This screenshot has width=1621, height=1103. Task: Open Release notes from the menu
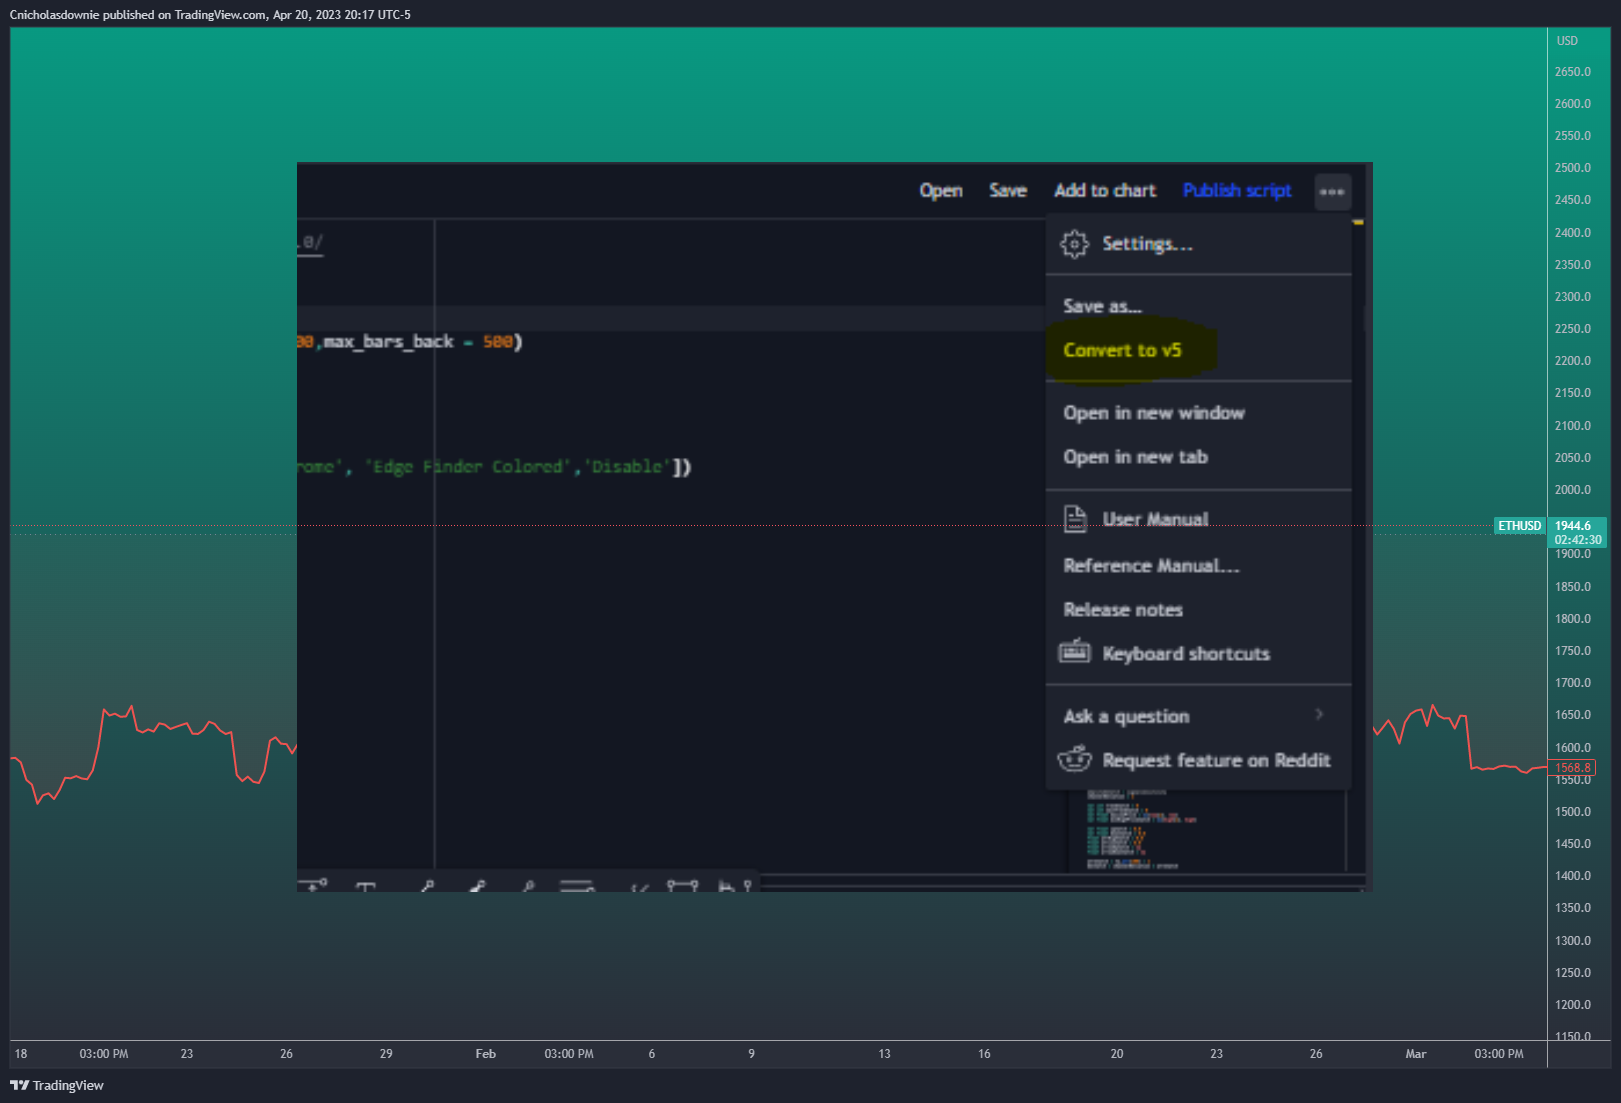1123,610
